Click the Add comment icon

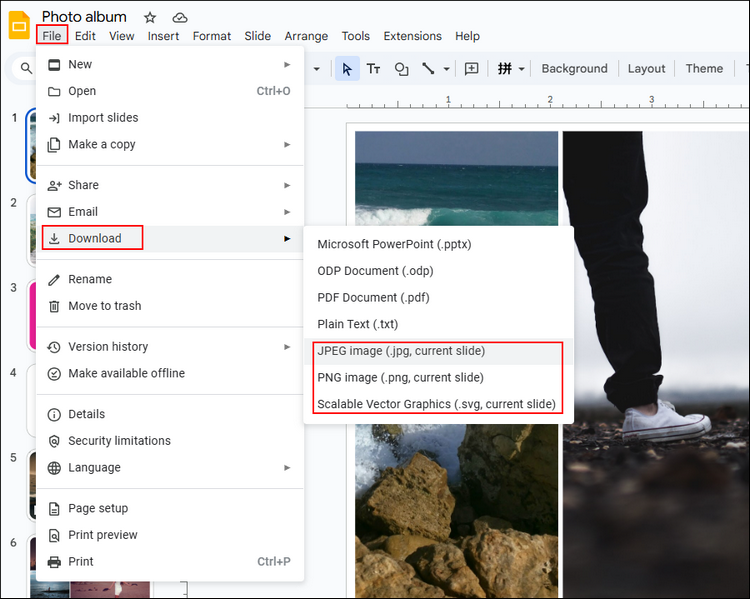(x=472, y=69)
